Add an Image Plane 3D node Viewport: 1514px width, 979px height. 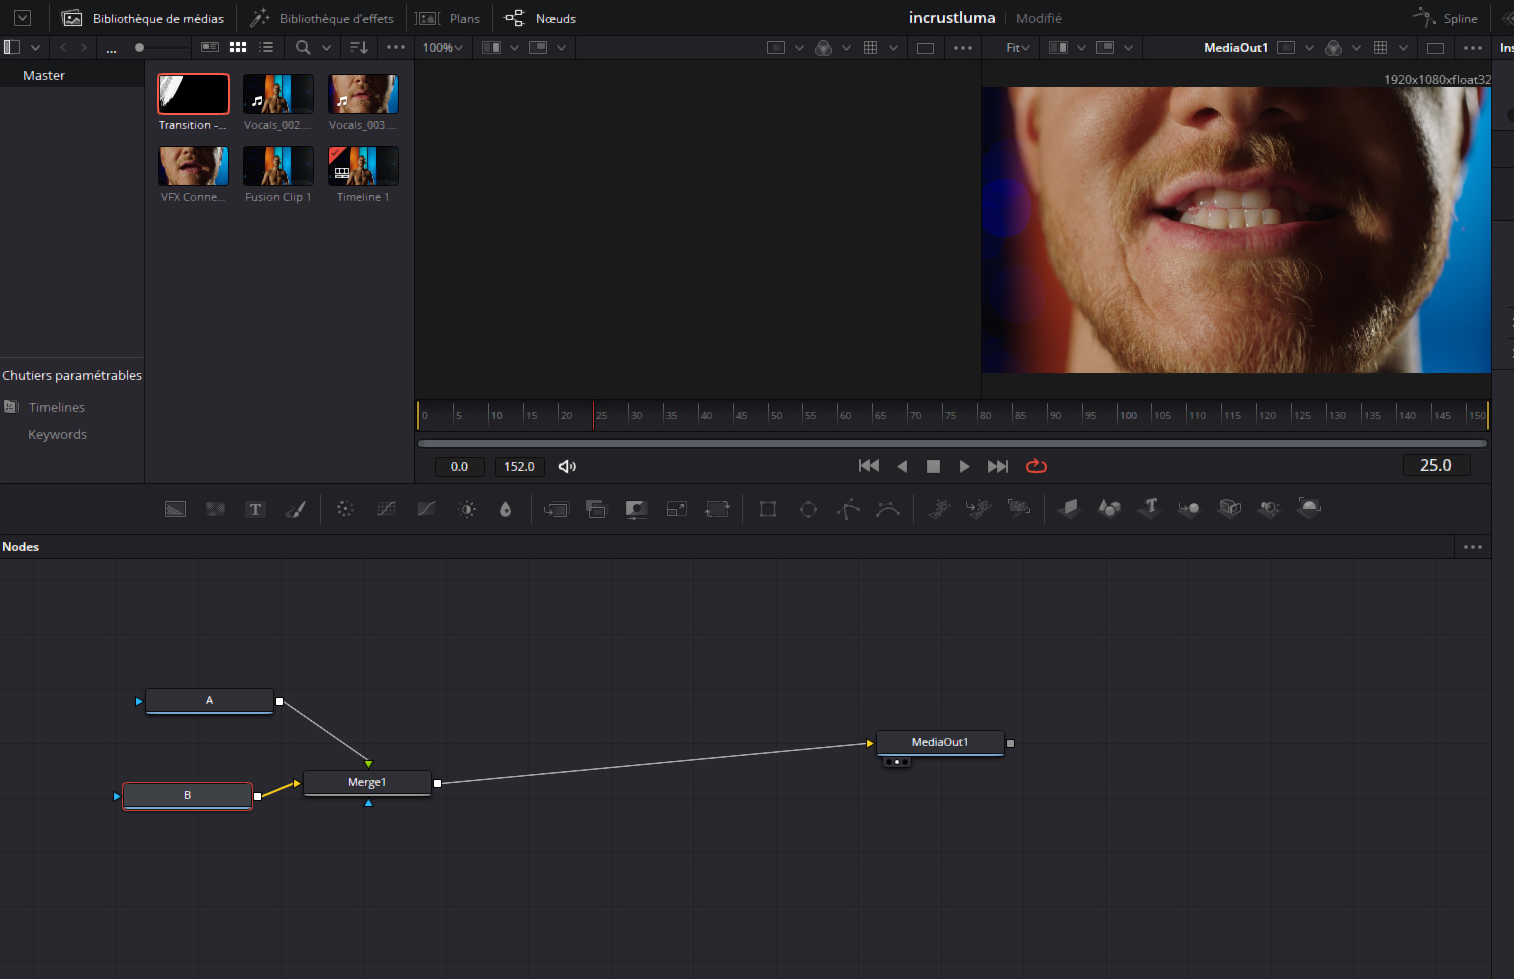point(1069,508)
